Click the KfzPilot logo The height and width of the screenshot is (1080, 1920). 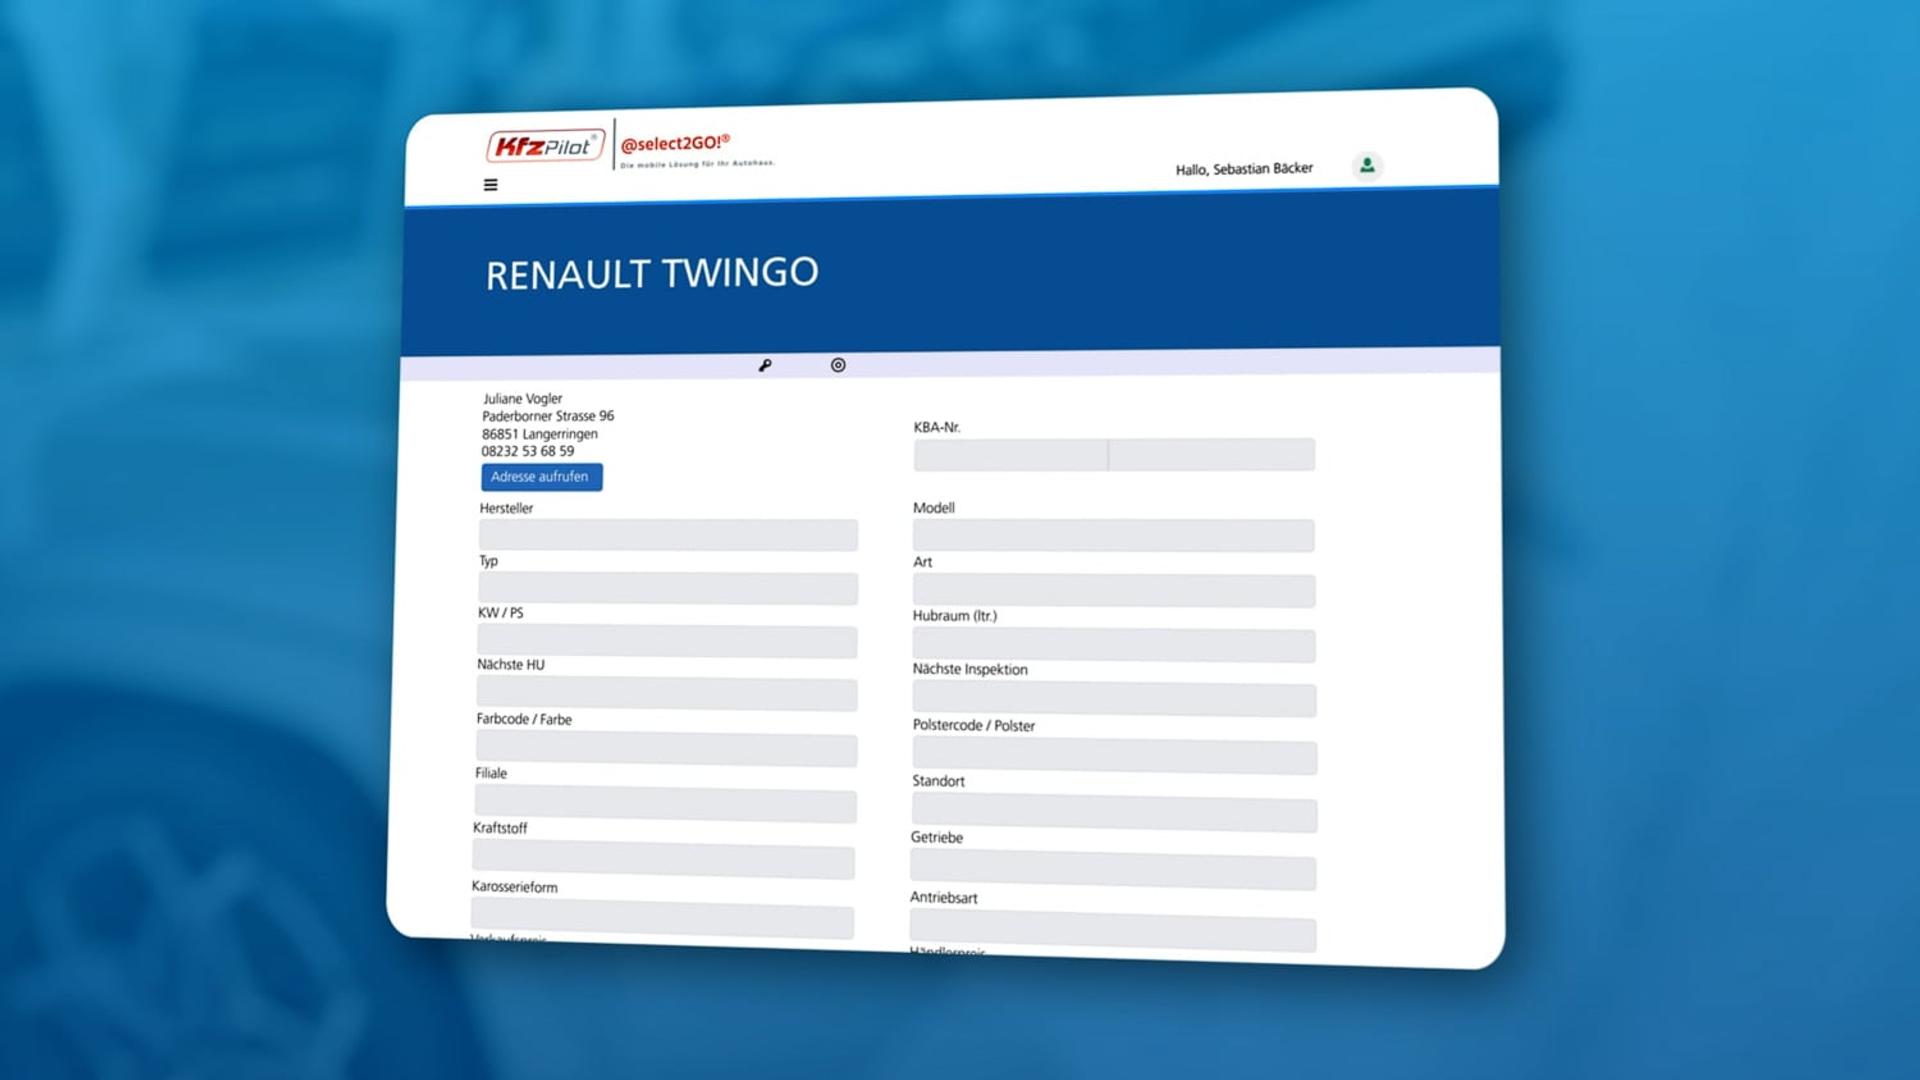tap(546, 146)
